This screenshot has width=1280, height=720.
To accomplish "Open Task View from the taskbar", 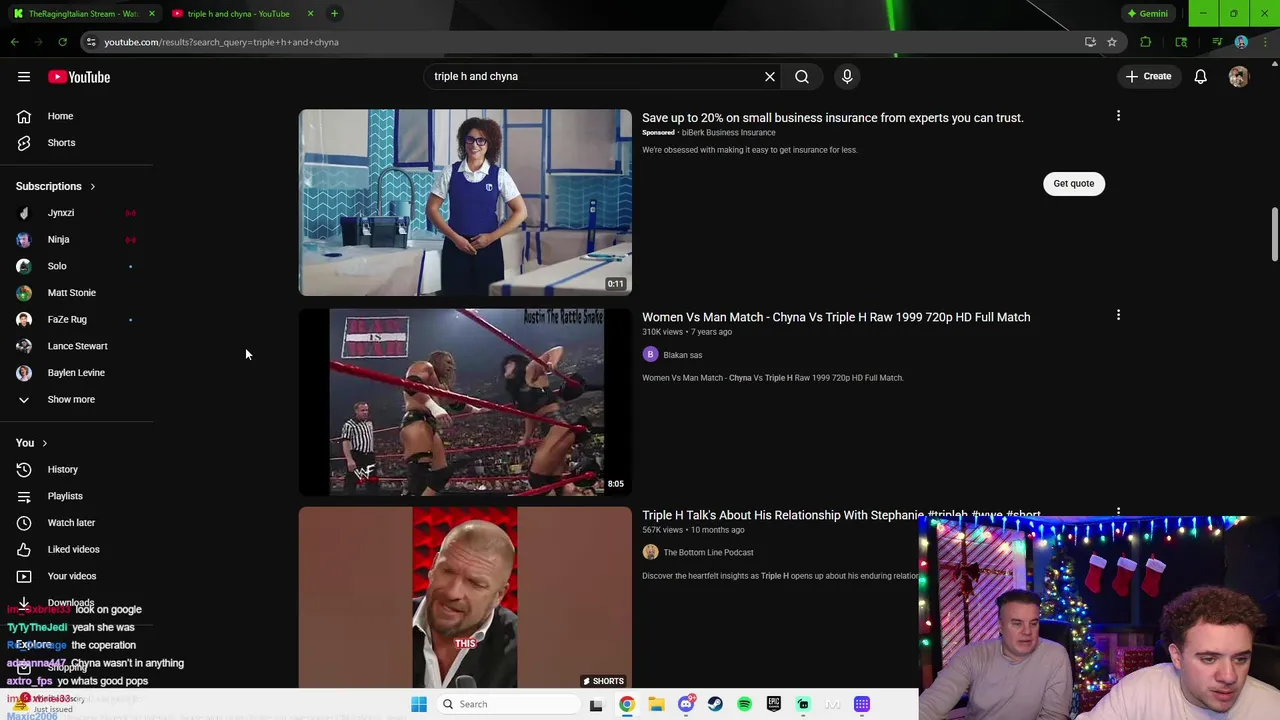I will [596, 704].
